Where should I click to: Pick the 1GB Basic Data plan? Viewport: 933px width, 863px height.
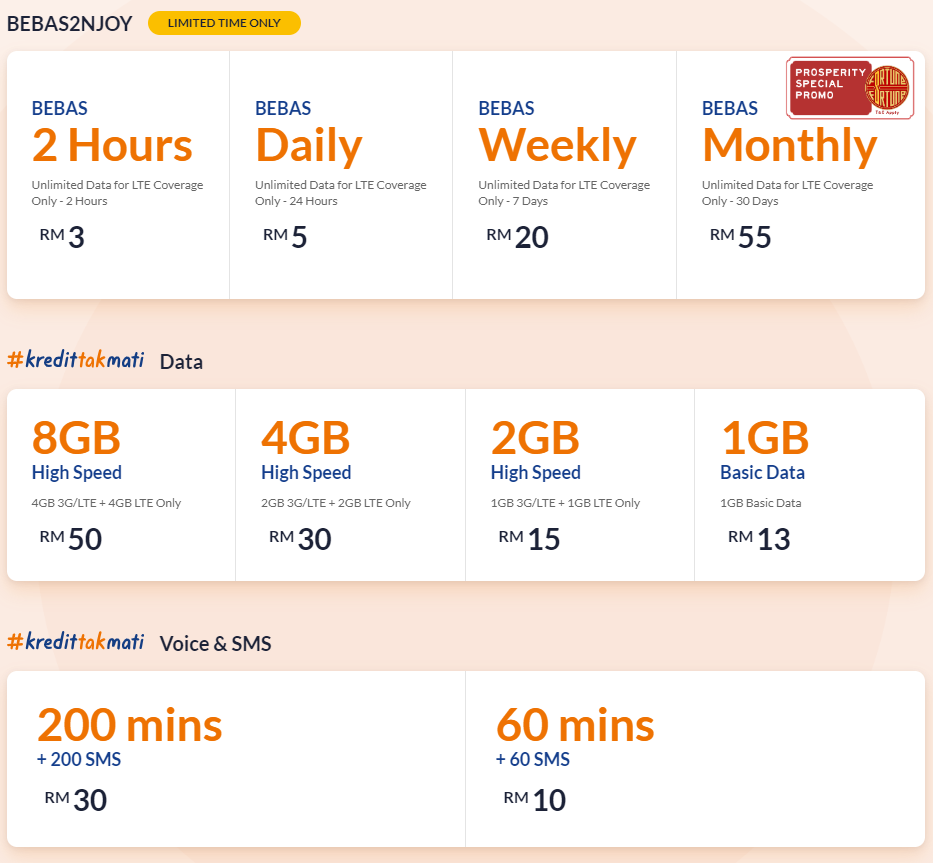point(809,485)
